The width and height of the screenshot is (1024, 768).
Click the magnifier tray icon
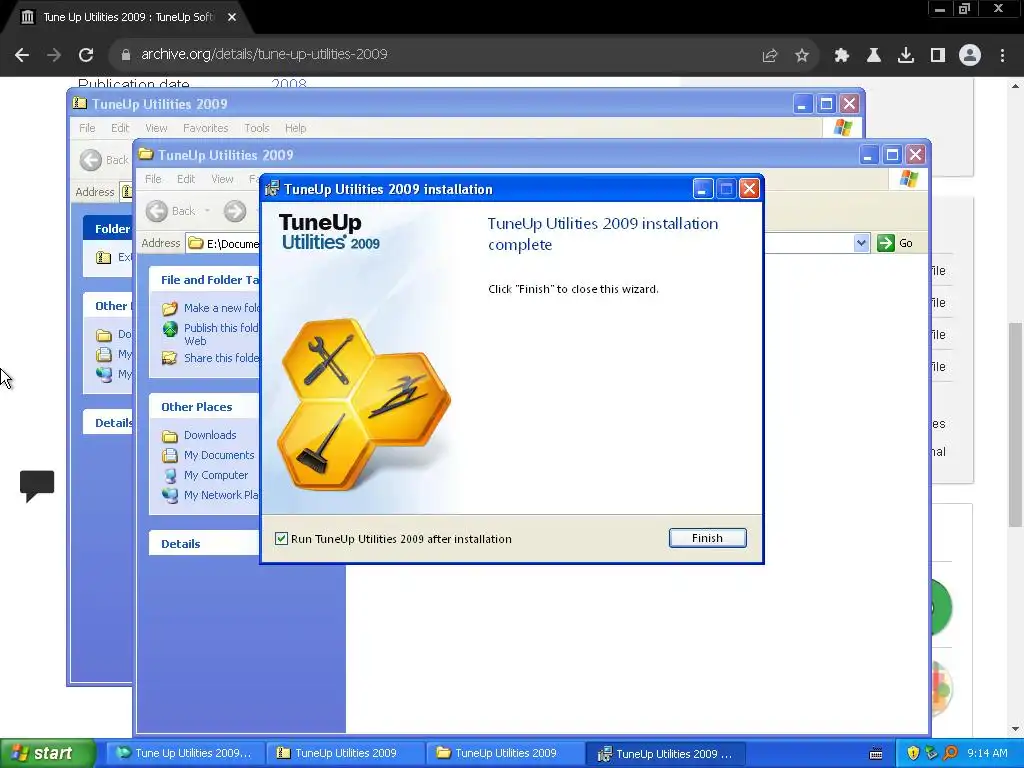point(950,754)
